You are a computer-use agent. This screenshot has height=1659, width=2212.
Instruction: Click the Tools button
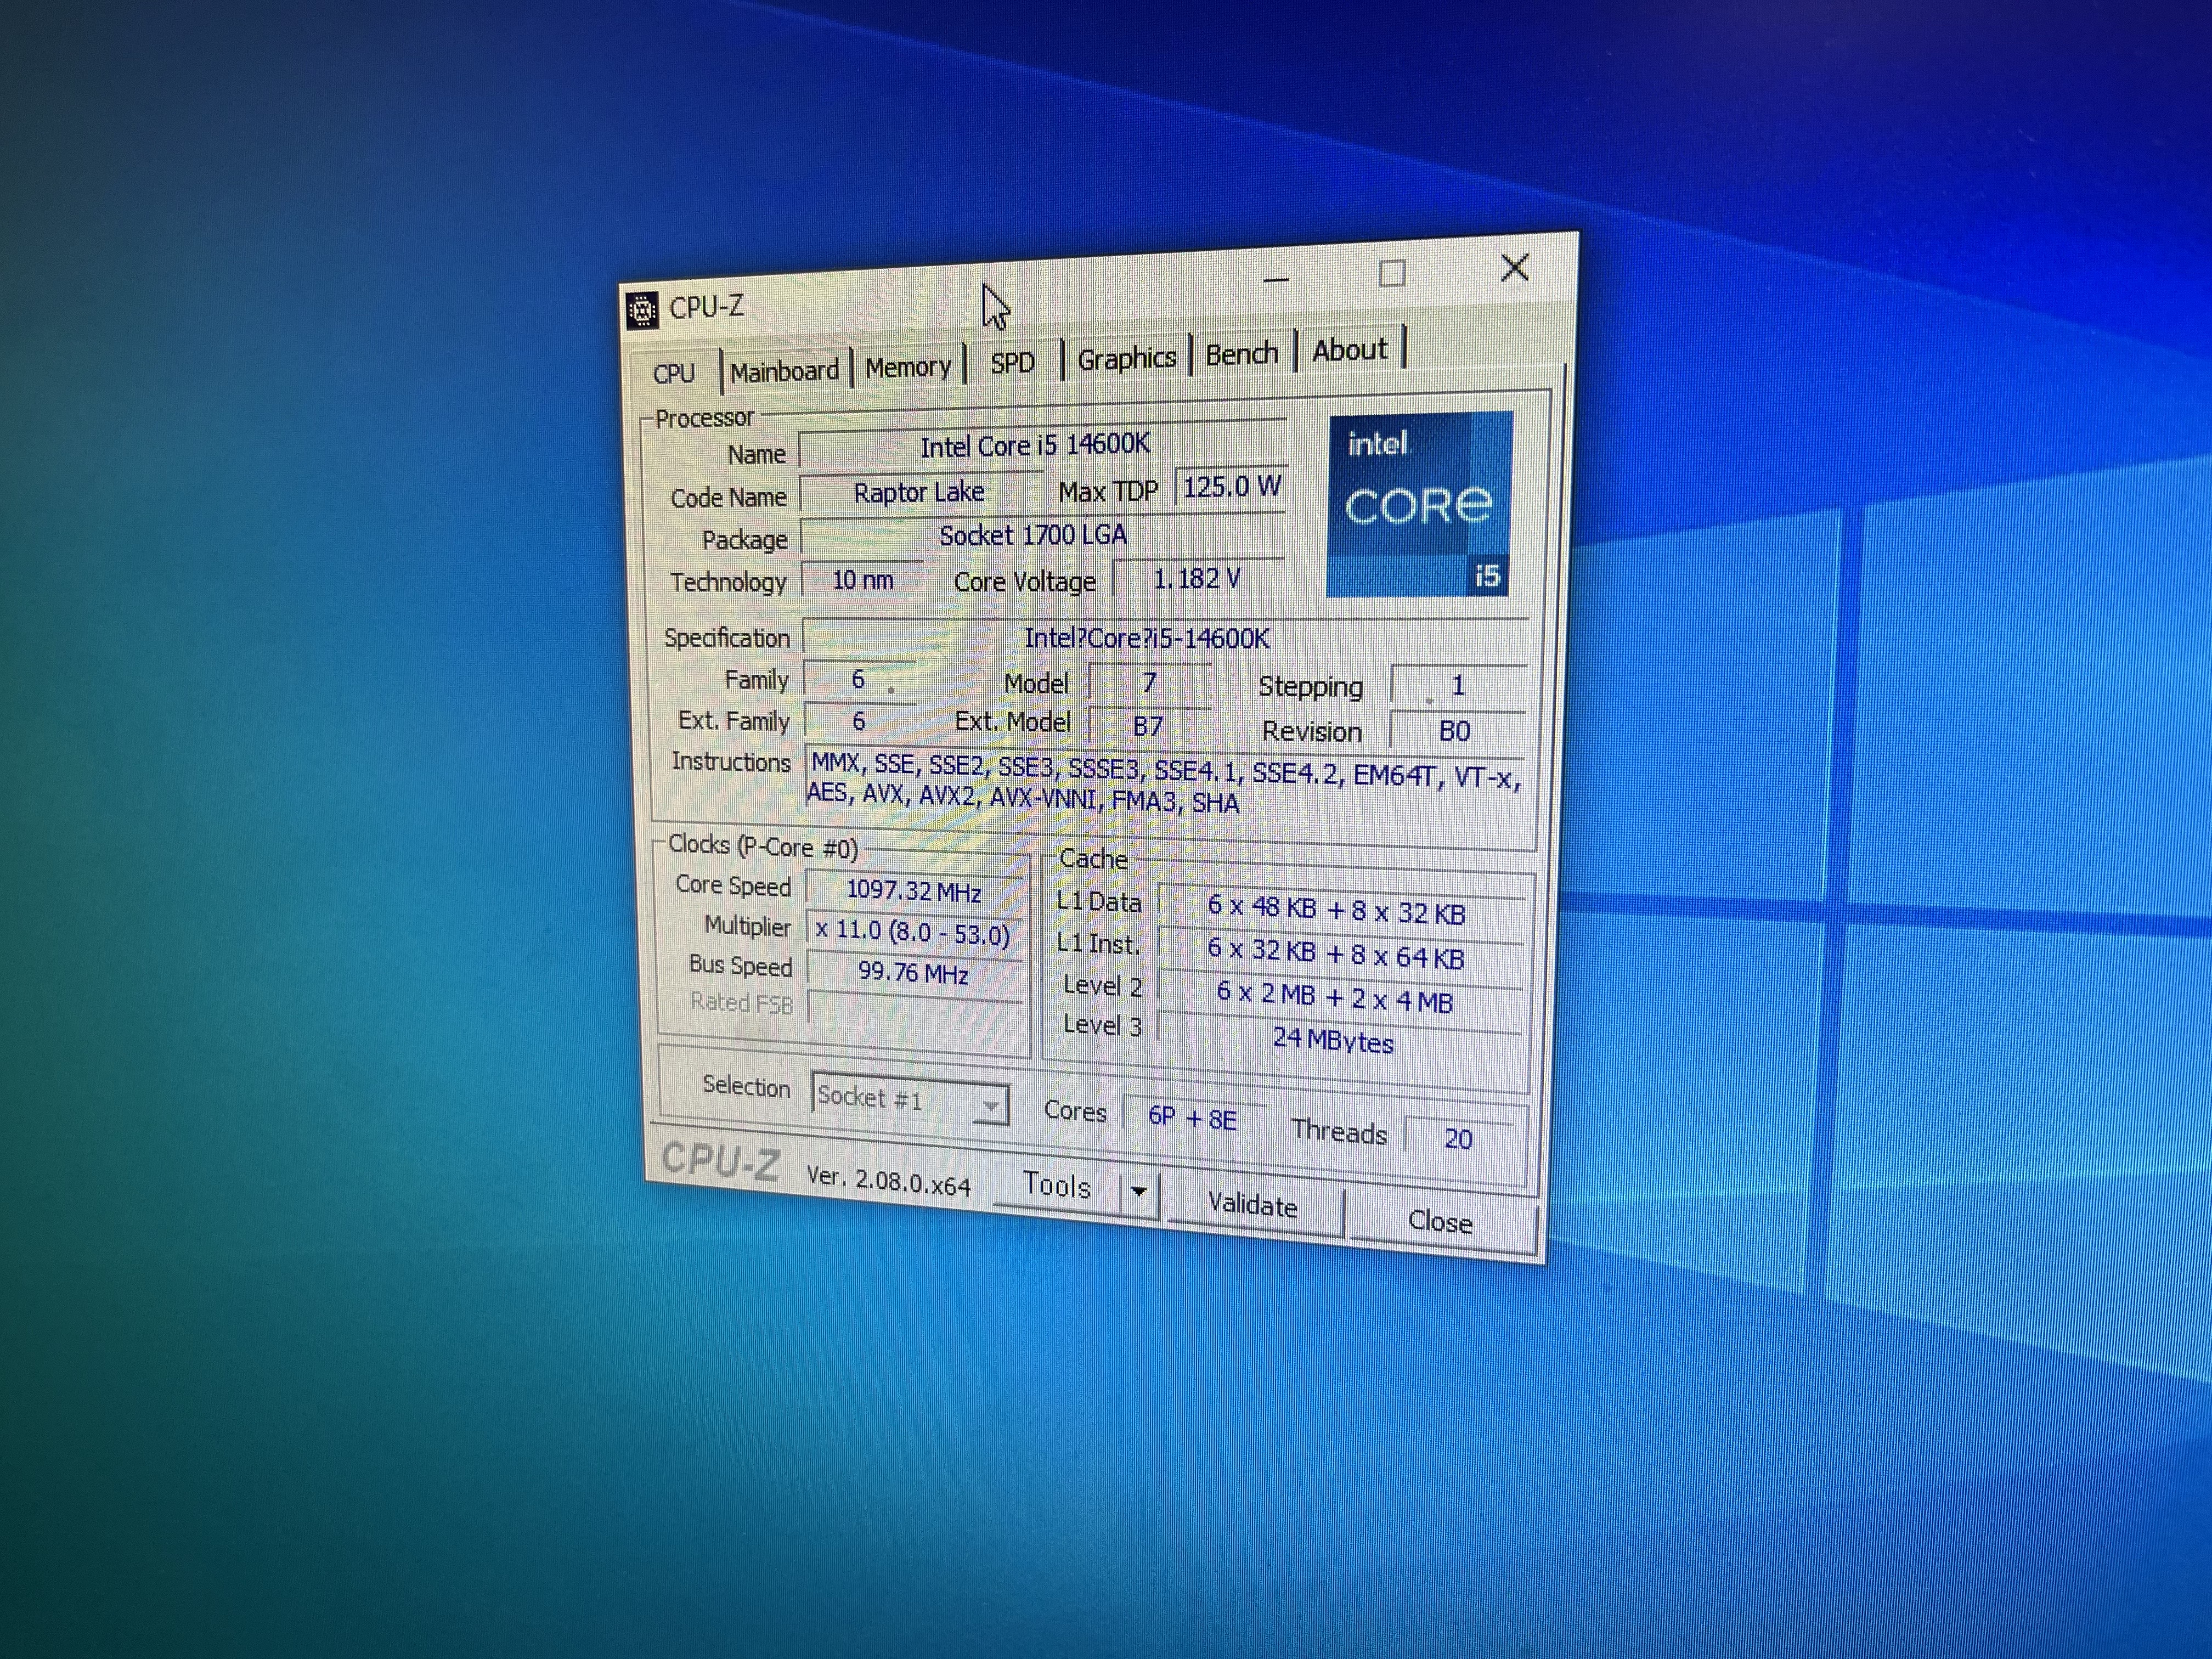(1056, 1186)
